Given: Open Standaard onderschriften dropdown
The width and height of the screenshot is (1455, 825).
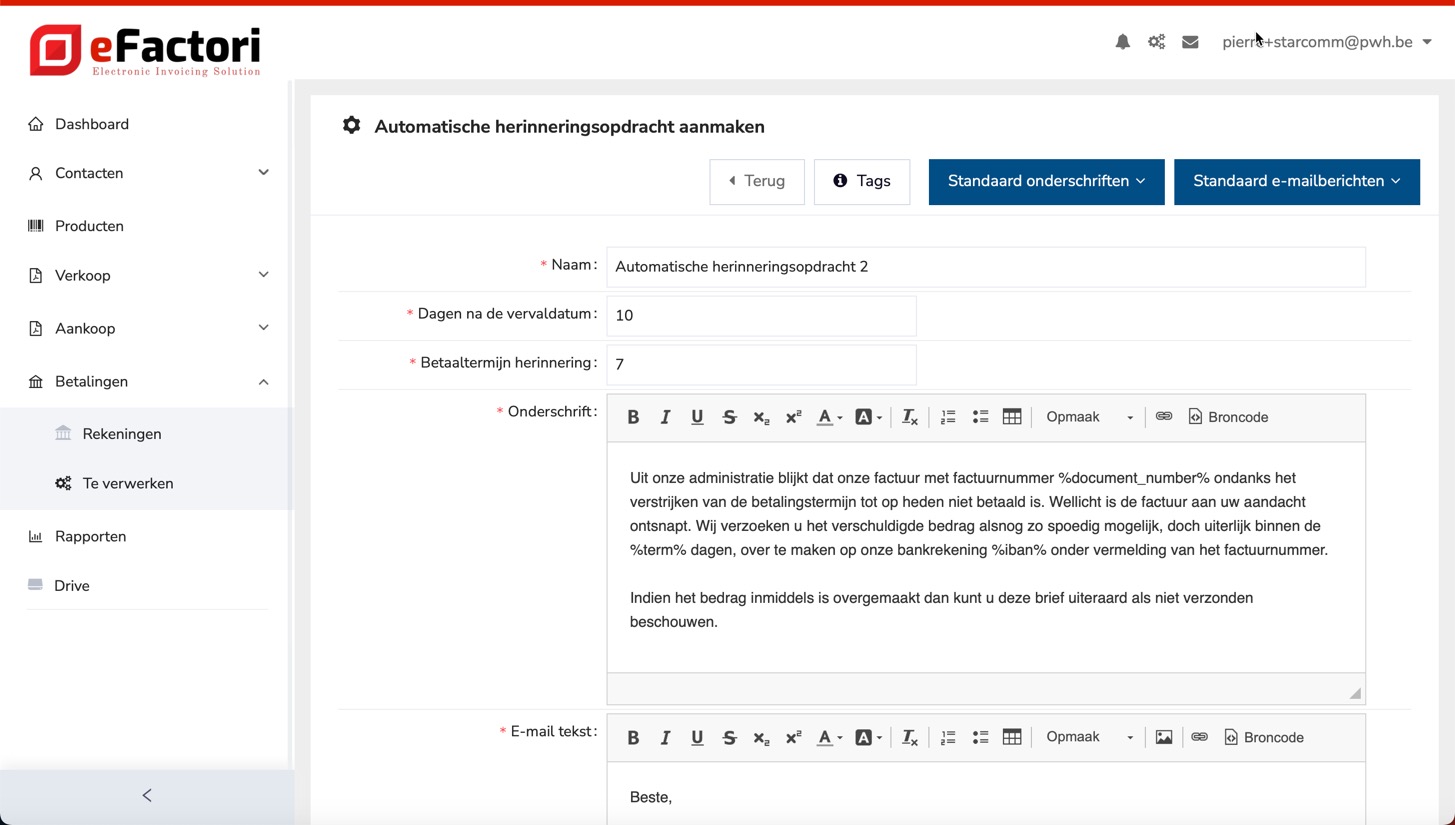Looking at the screenshot, I should [1046, 181].
